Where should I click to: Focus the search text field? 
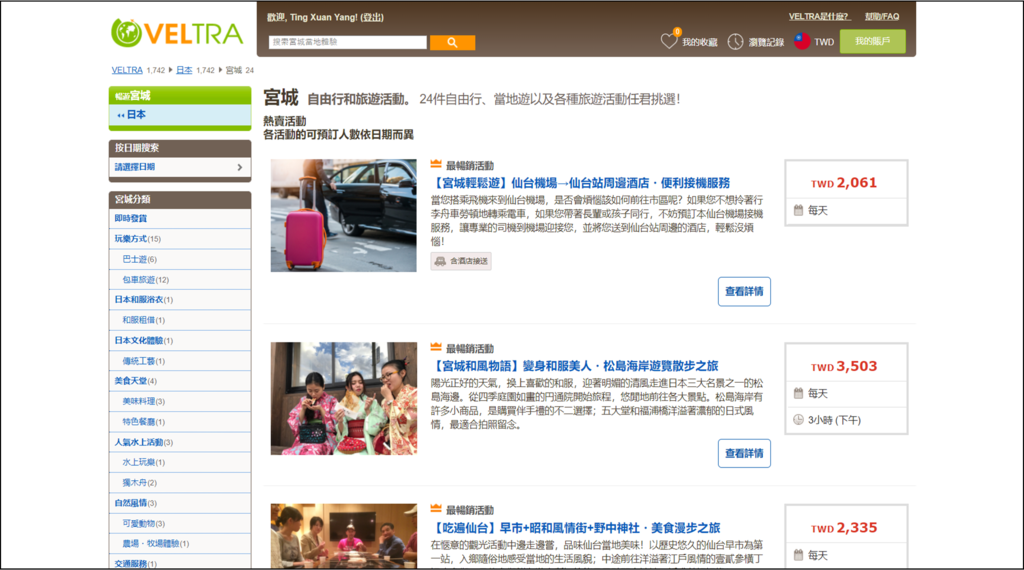(x=347, y=42)
